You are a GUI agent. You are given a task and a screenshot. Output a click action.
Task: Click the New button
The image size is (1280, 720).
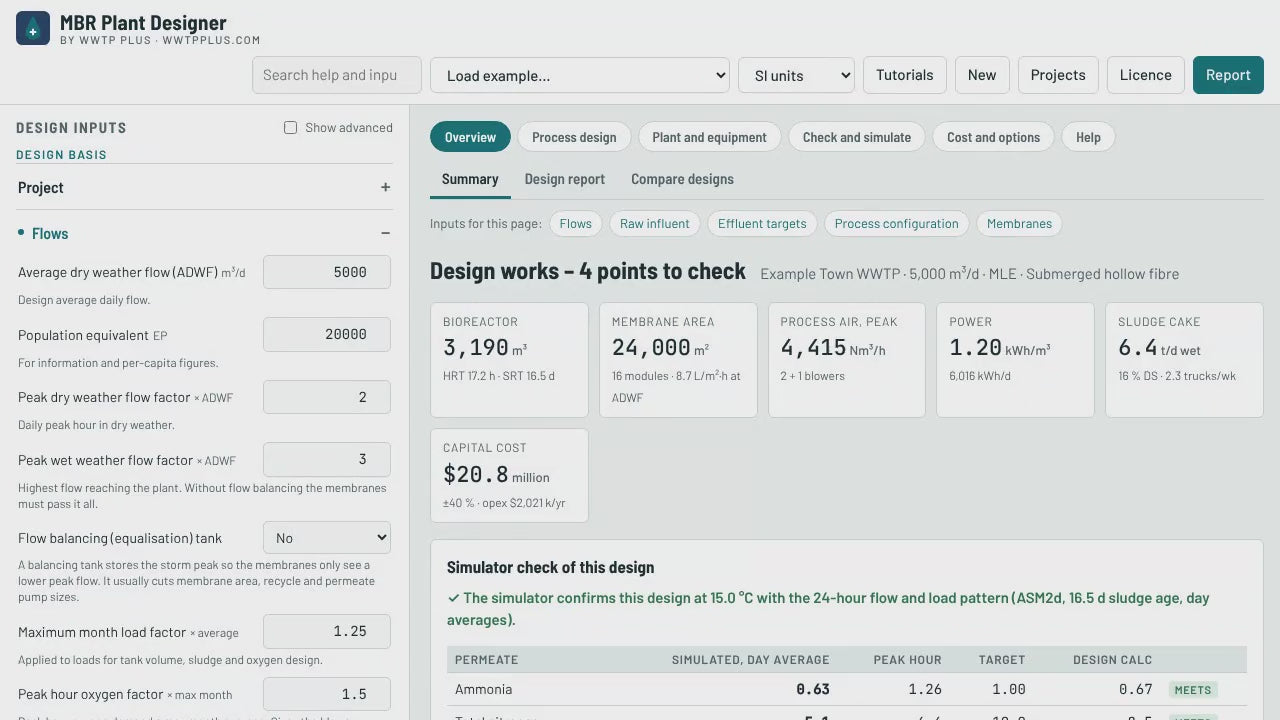click(x=982, y=75)
